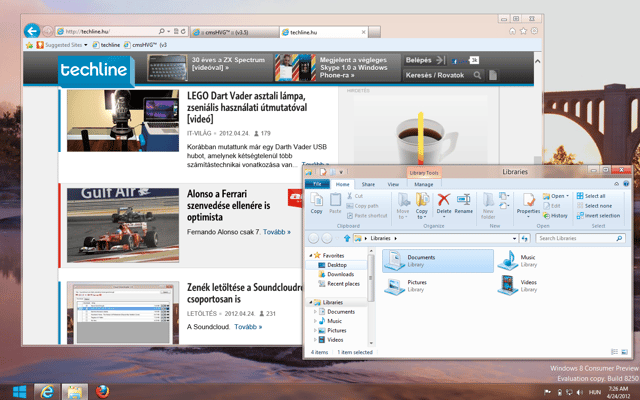Switch to the Manage ribbon tab
Screen dimensions: 640x400
424,184
